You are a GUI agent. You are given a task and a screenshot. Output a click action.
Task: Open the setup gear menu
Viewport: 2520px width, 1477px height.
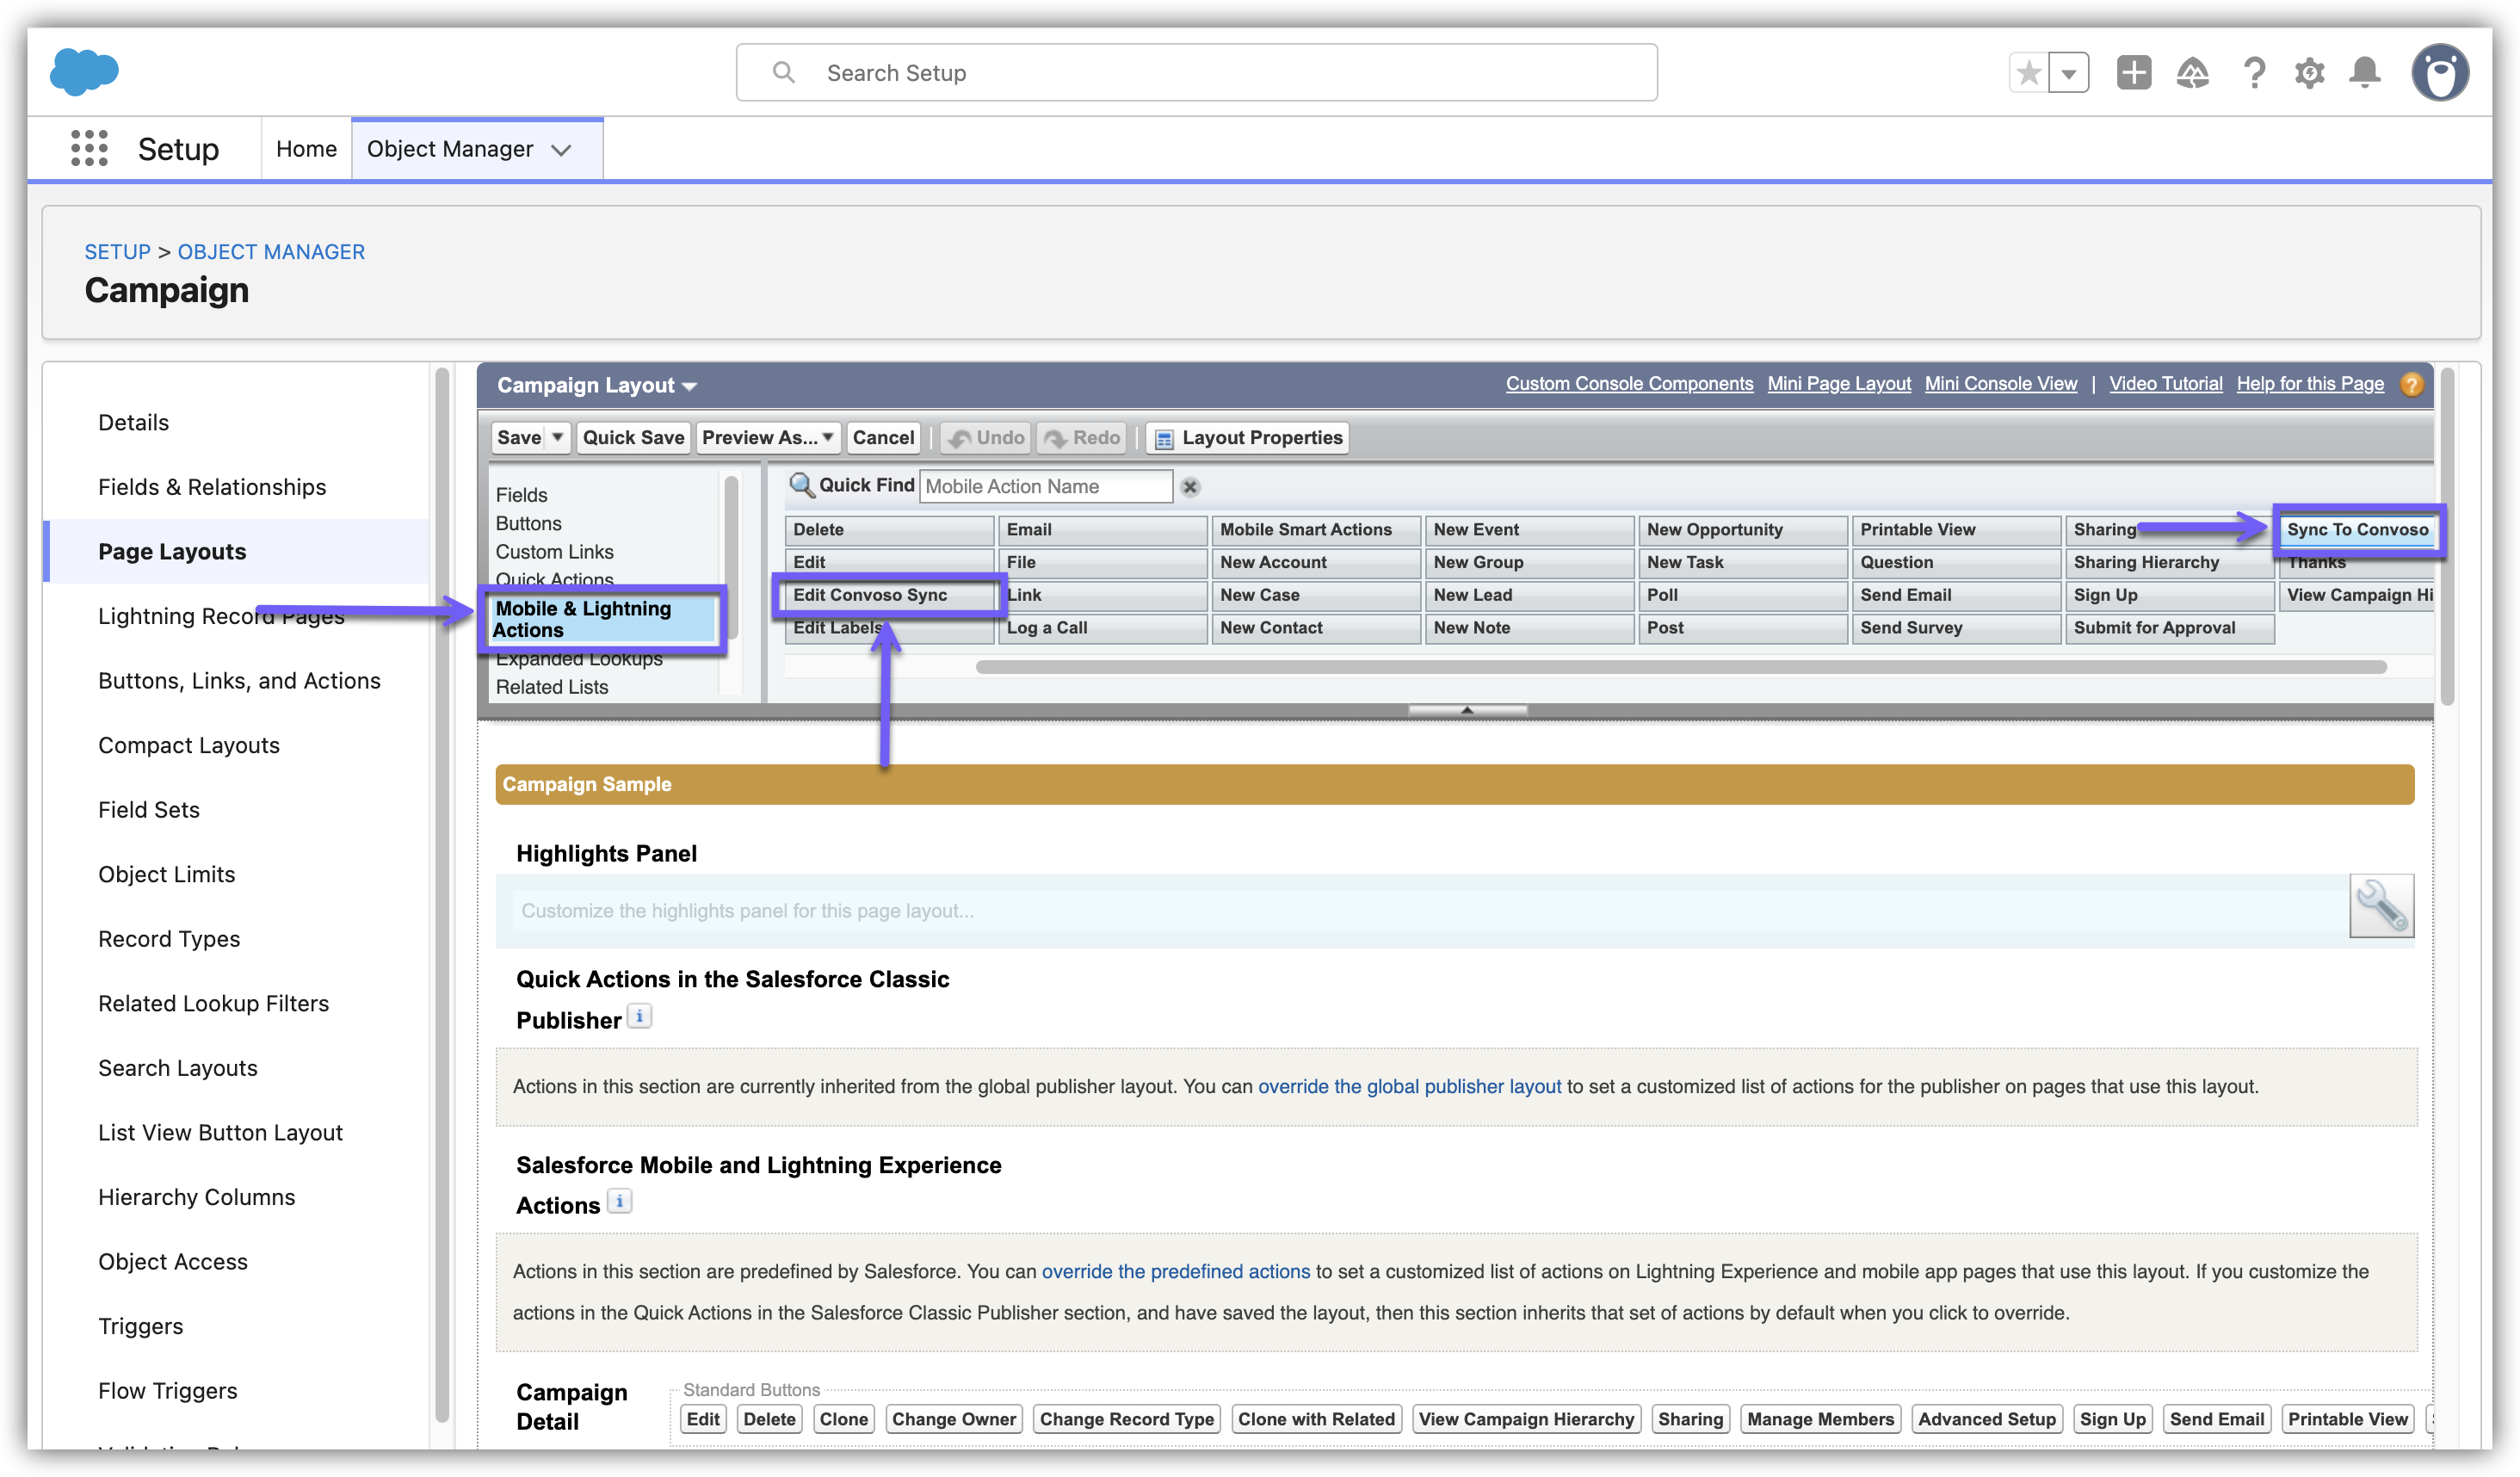click(x=2309, y=72)
